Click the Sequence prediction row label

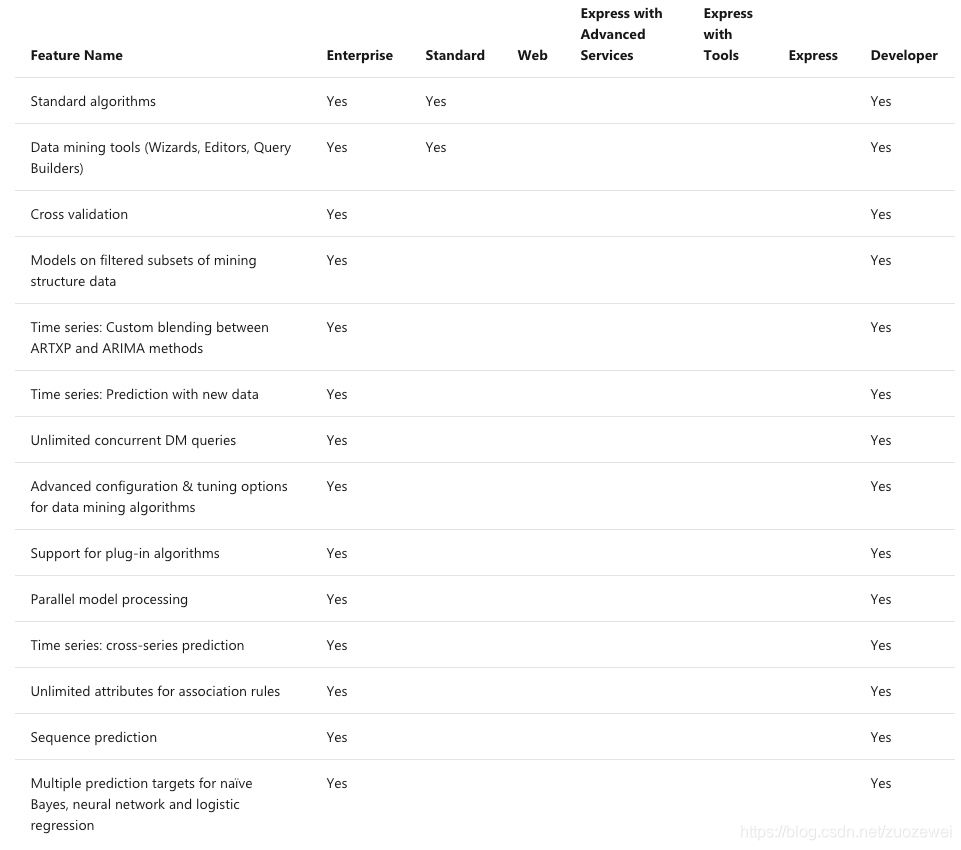coord(93,737)
